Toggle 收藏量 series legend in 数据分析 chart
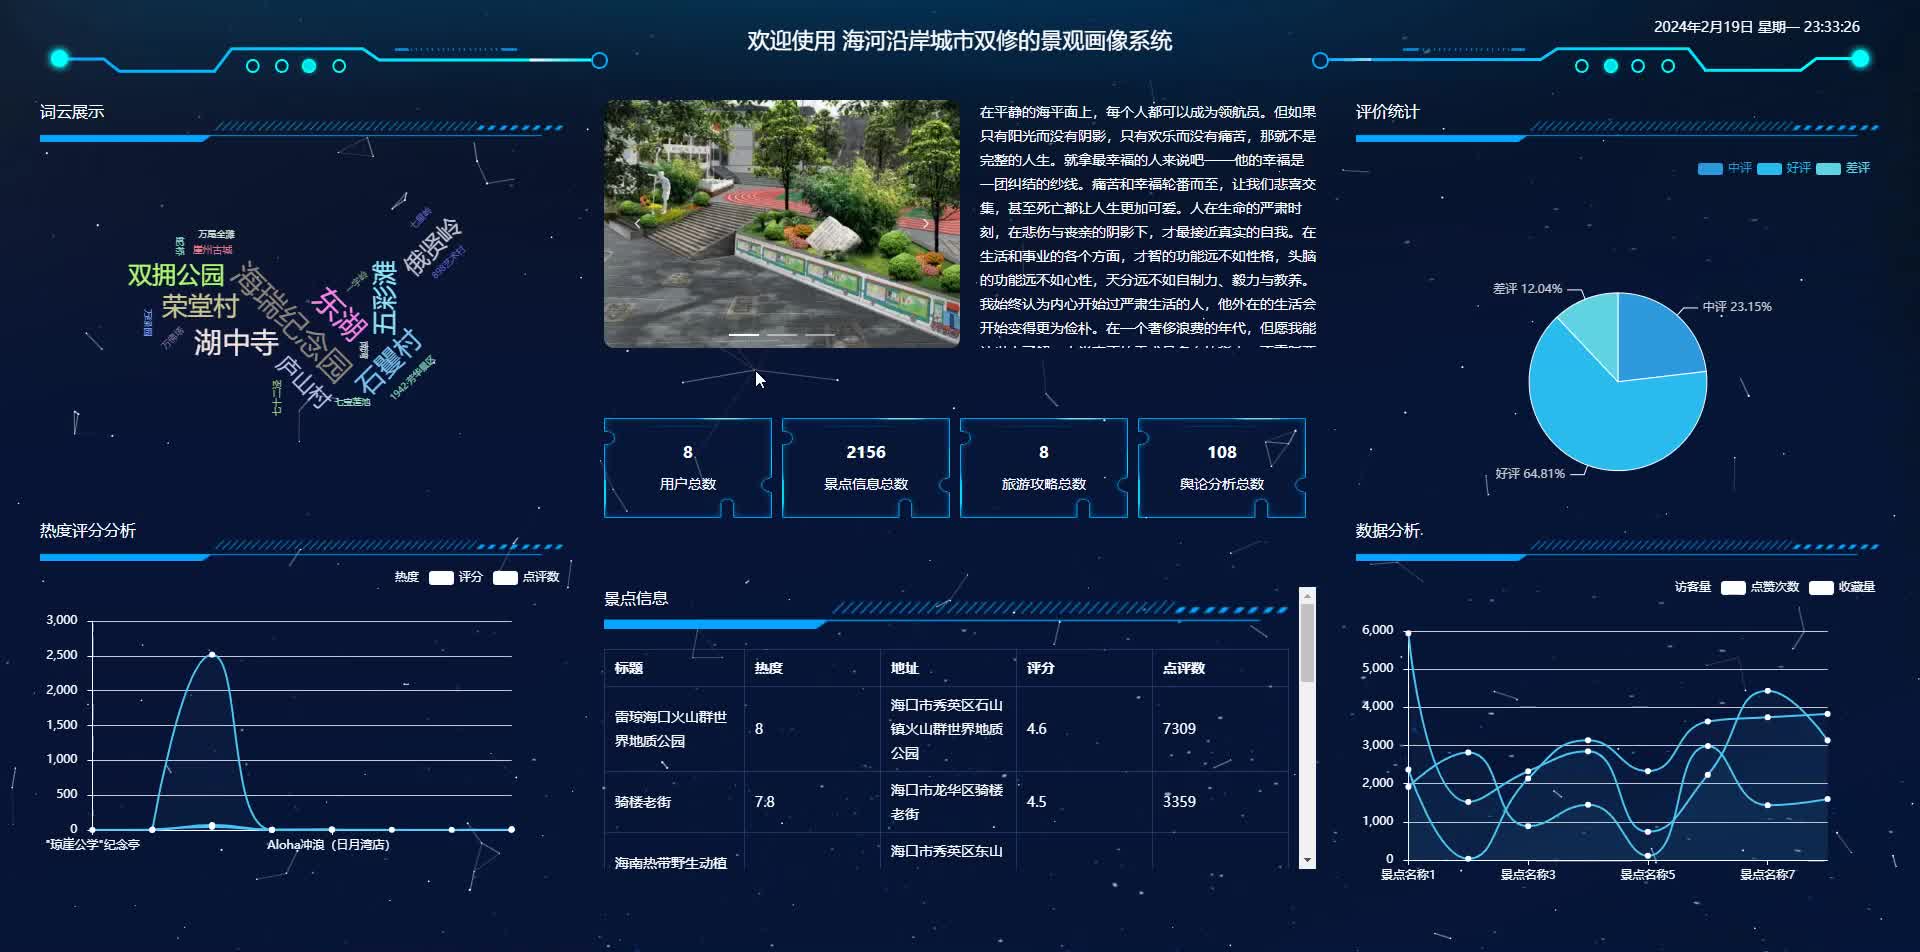1920x952 pixels. [x=1842, y=587]
